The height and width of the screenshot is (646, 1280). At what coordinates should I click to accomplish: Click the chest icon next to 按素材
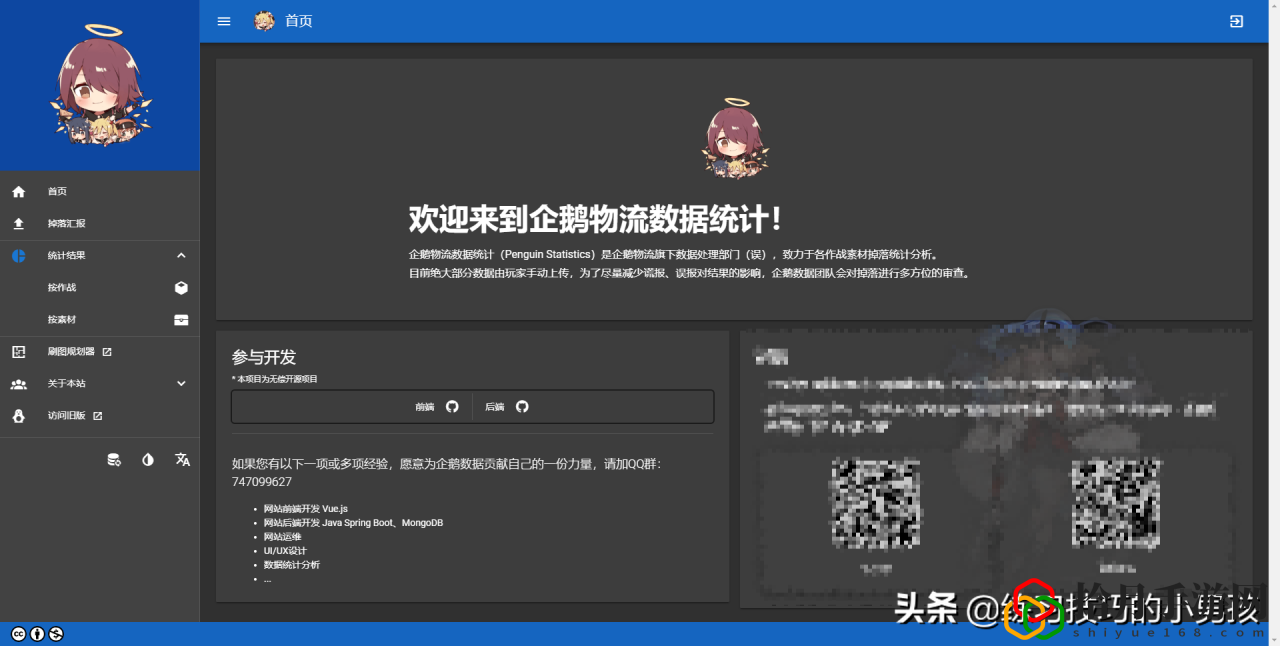tap(181, 320)
